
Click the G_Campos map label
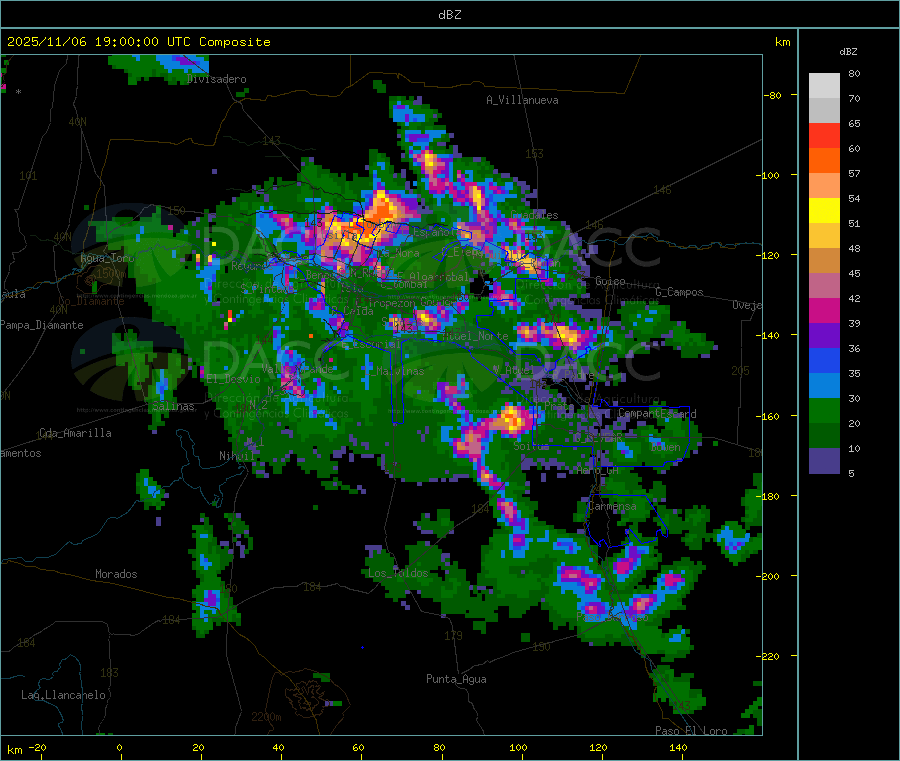(x=680, y=292)
